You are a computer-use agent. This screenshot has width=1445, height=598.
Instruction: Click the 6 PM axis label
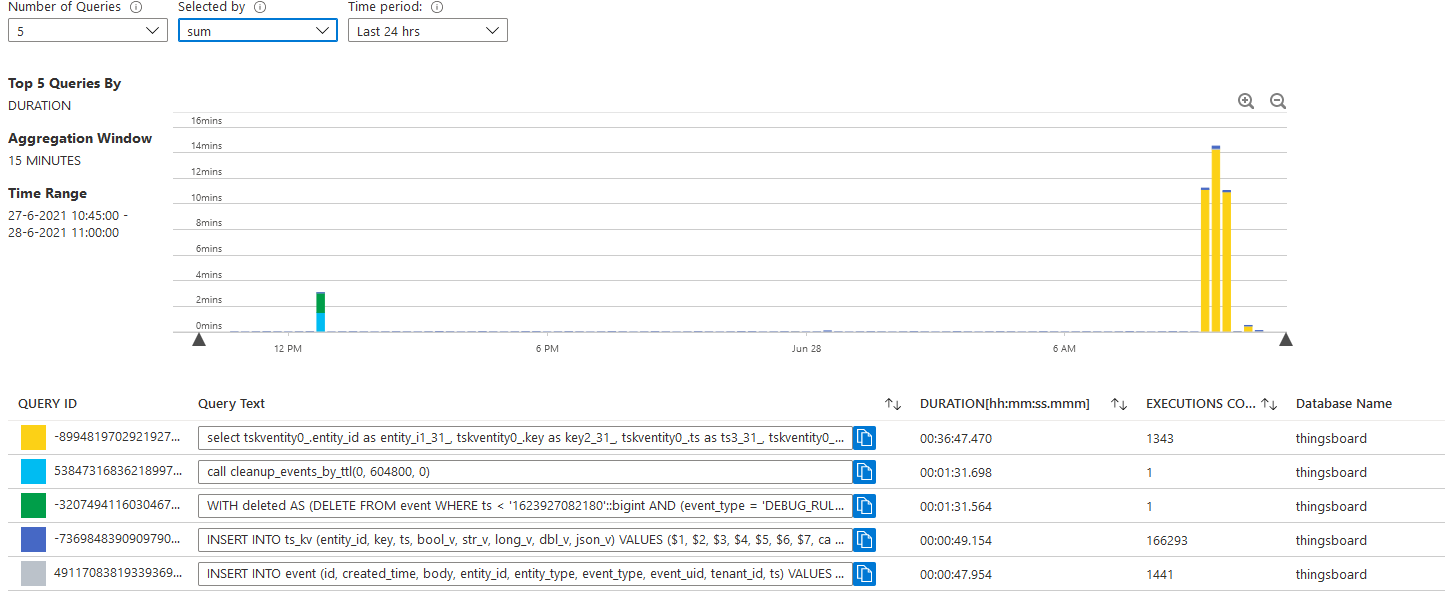pos(546,348)
